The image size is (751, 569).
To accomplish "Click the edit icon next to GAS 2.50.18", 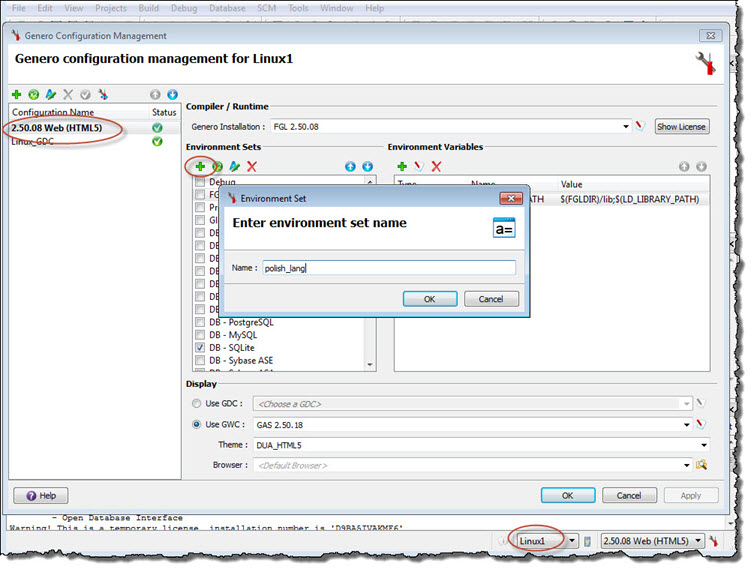I will click(x=701, y=424).
